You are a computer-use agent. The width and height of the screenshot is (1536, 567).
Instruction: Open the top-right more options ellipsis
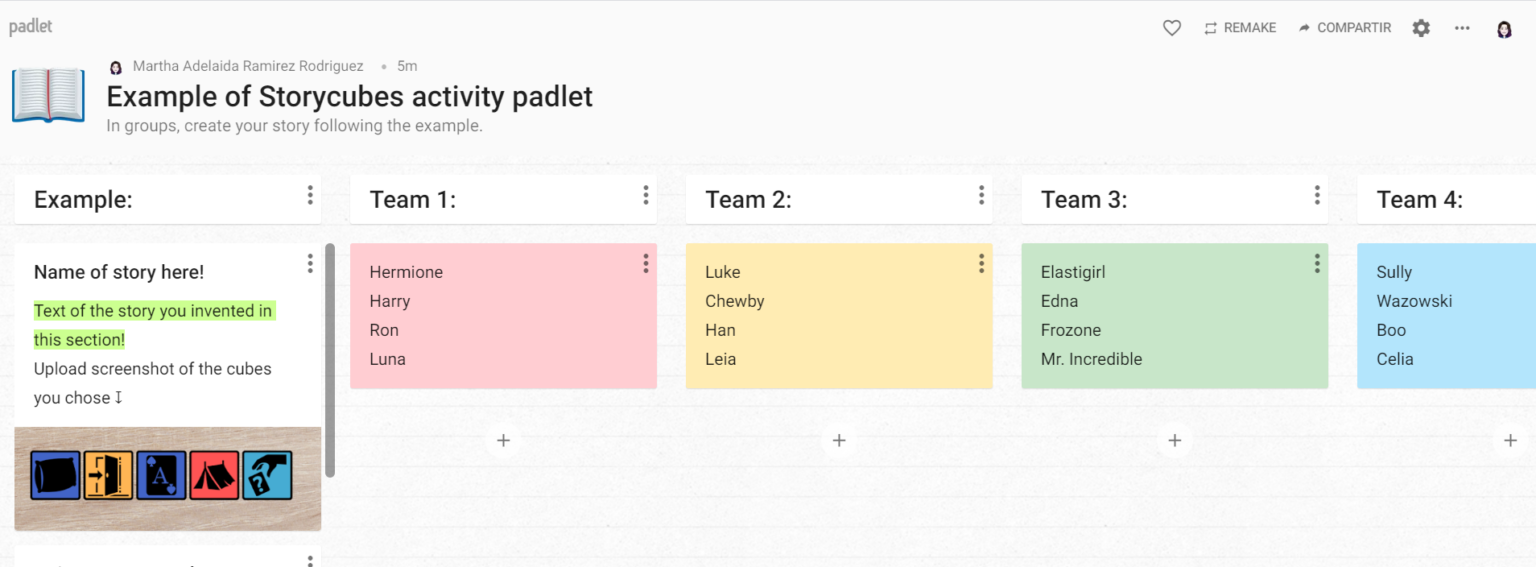1462,28
